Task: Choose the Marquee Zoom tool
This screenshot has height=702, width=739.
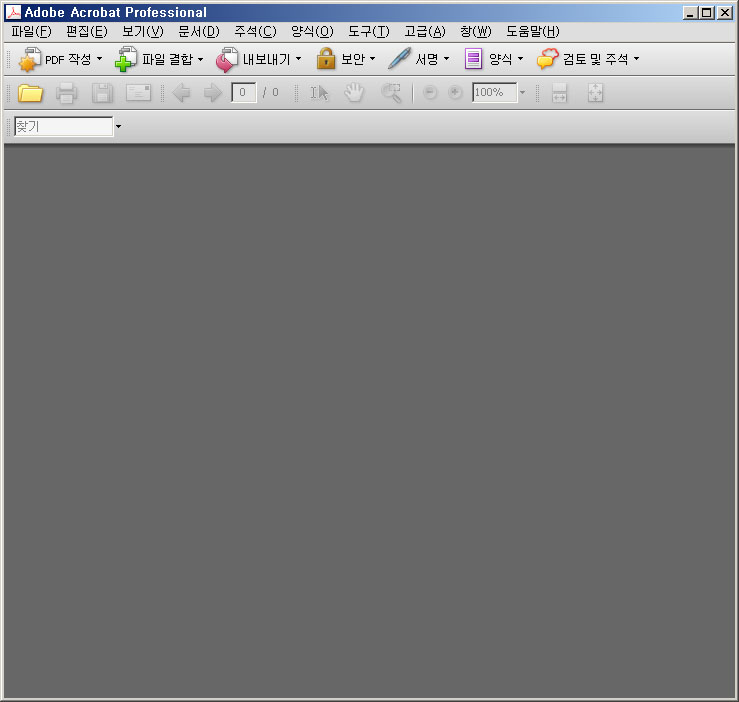Action: pos(391,93)
